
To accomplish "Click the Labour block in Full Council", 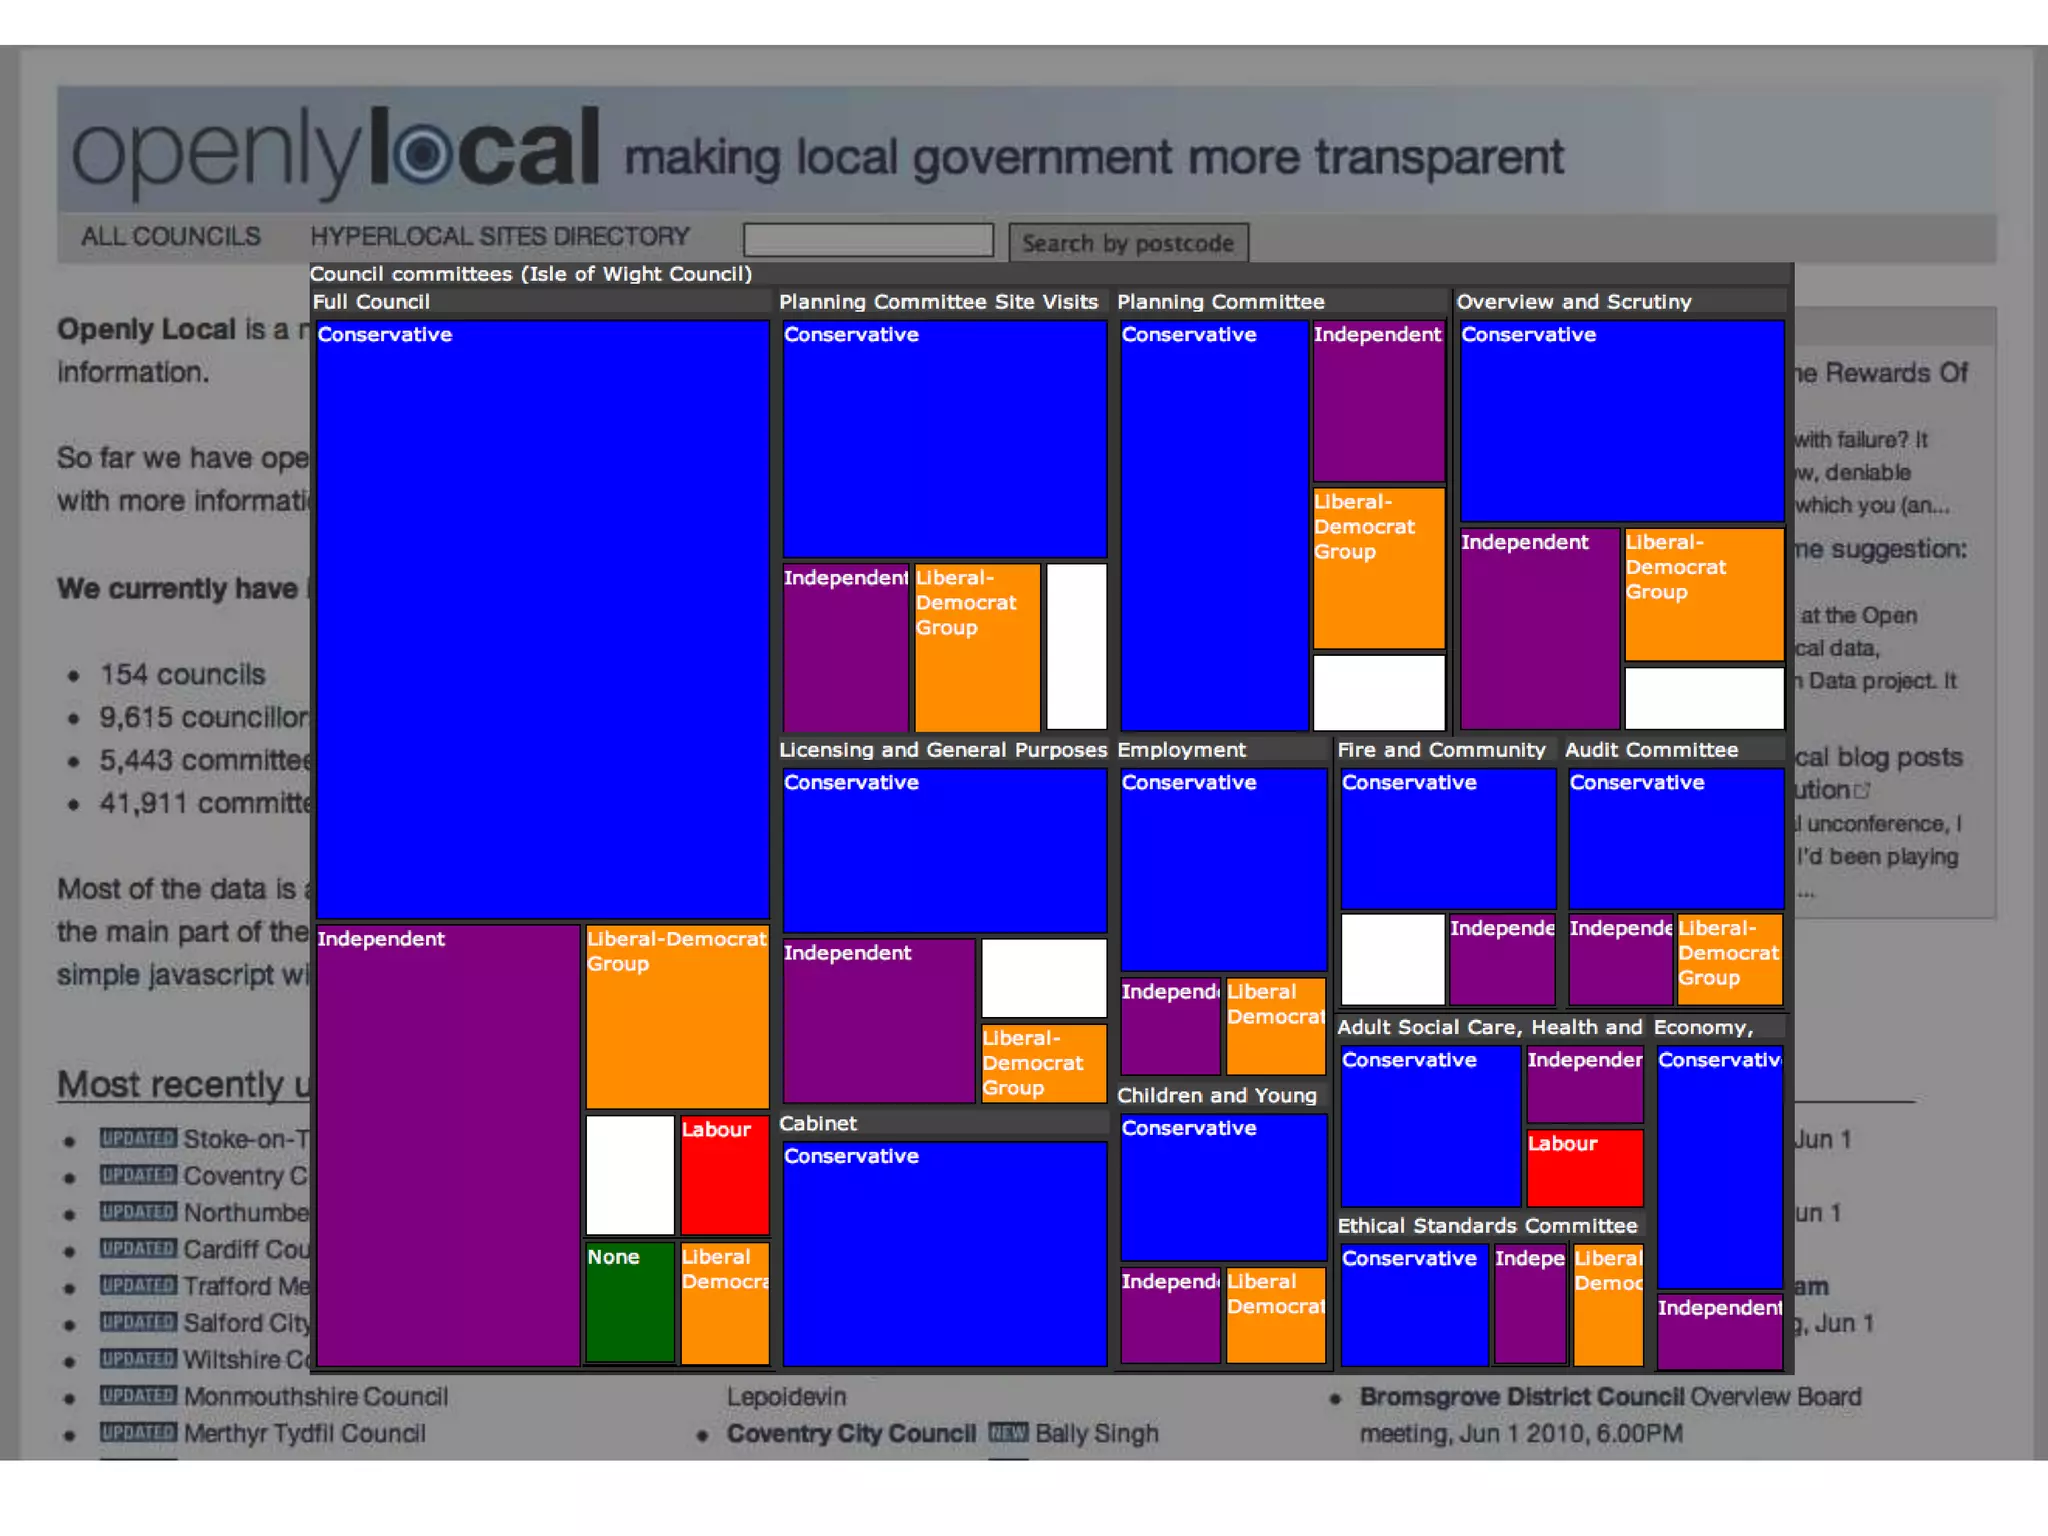I will click(x=724, y=1175).
